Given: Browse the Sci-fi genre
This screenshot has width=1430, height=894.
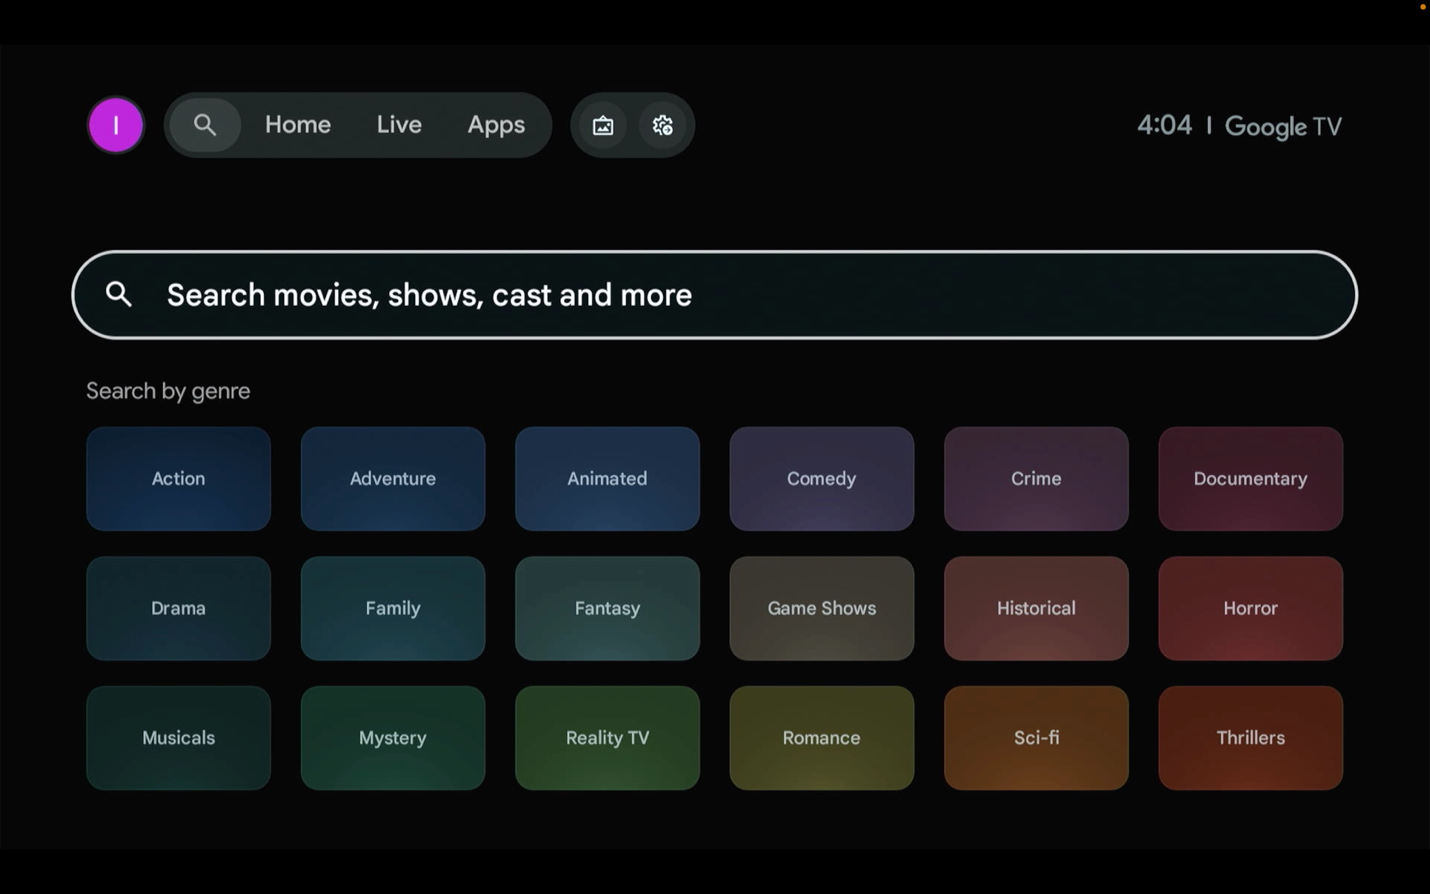Looking at the screenshot, I should [x=1036, y=738].
